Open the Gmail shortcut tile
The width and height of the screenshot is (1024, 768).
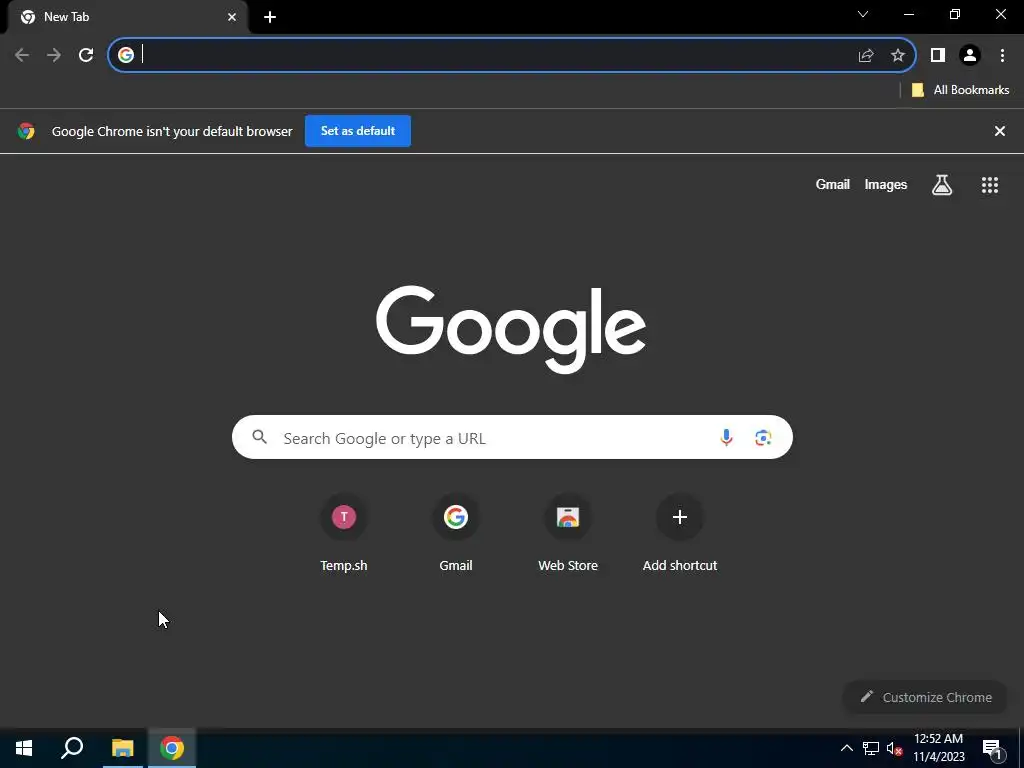click(456, 533)
